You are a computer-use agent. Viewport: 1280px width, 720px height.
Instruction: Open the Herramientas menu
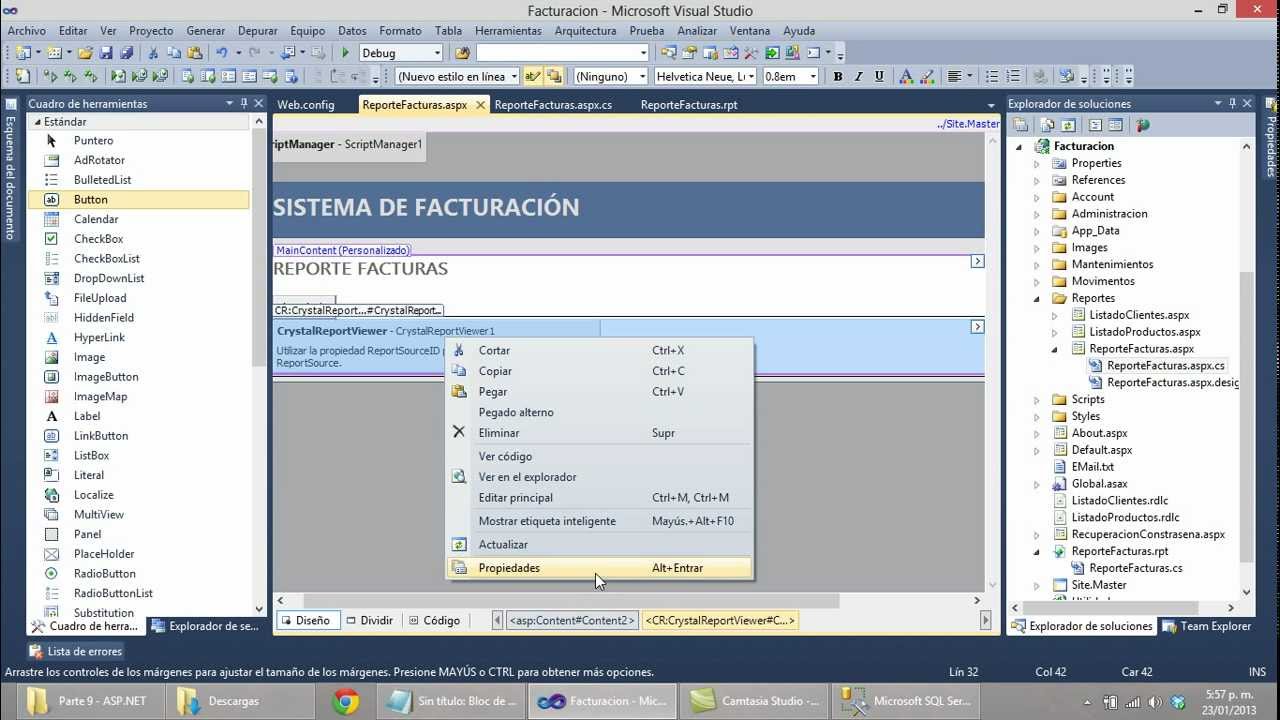coord(508,31)
